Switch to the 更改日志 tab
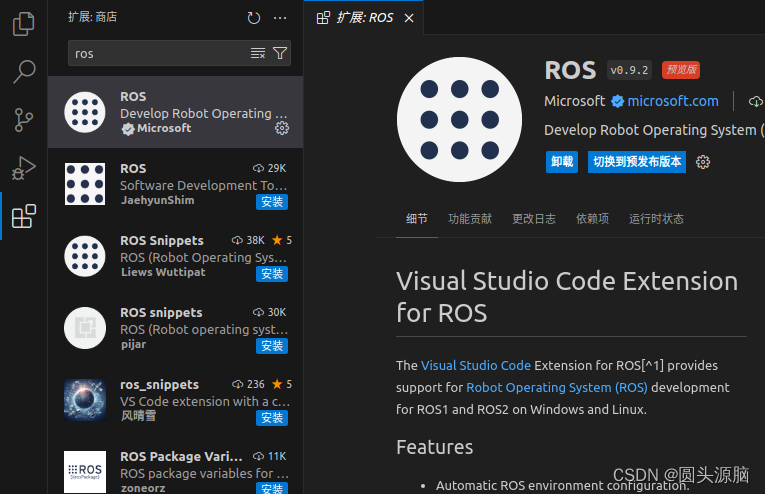Image resolution: width=765 pixels, height=494 pixels. click(534, 219)
